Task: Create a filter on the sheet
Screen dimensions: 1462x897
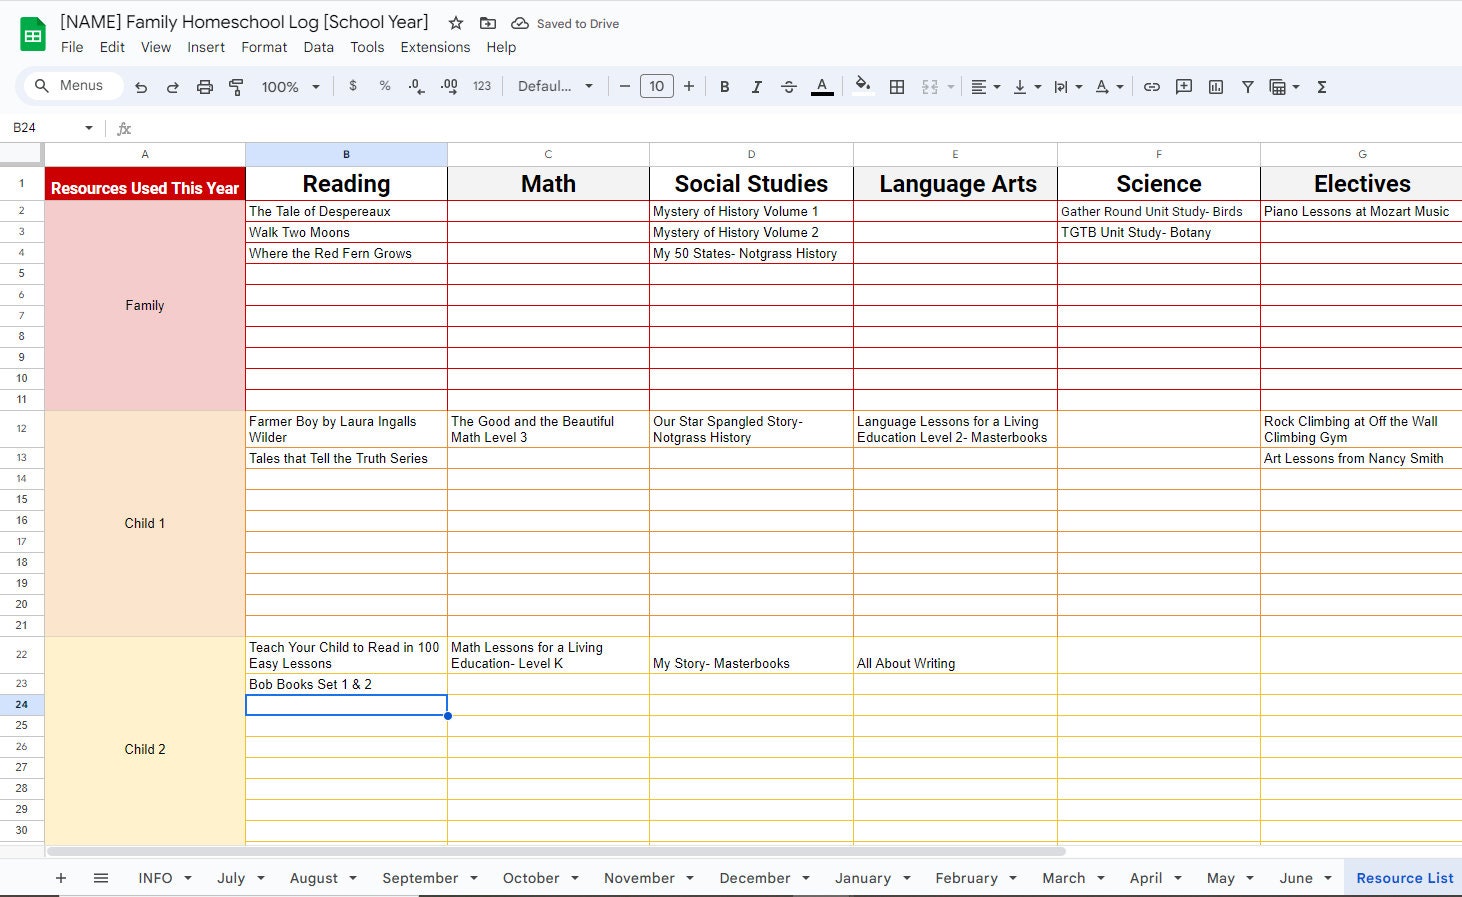Action: click(x=1247, y=87)
